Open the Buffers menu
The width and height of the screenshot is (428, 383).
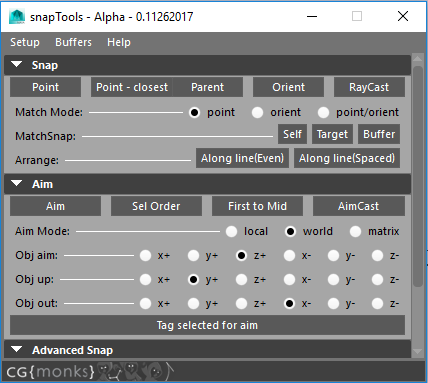[x=73, y=42]
